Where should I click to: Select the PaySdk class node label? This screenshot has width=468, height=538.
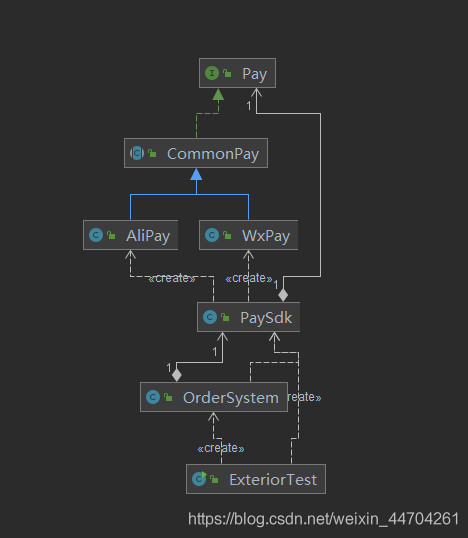click(266, 318)
